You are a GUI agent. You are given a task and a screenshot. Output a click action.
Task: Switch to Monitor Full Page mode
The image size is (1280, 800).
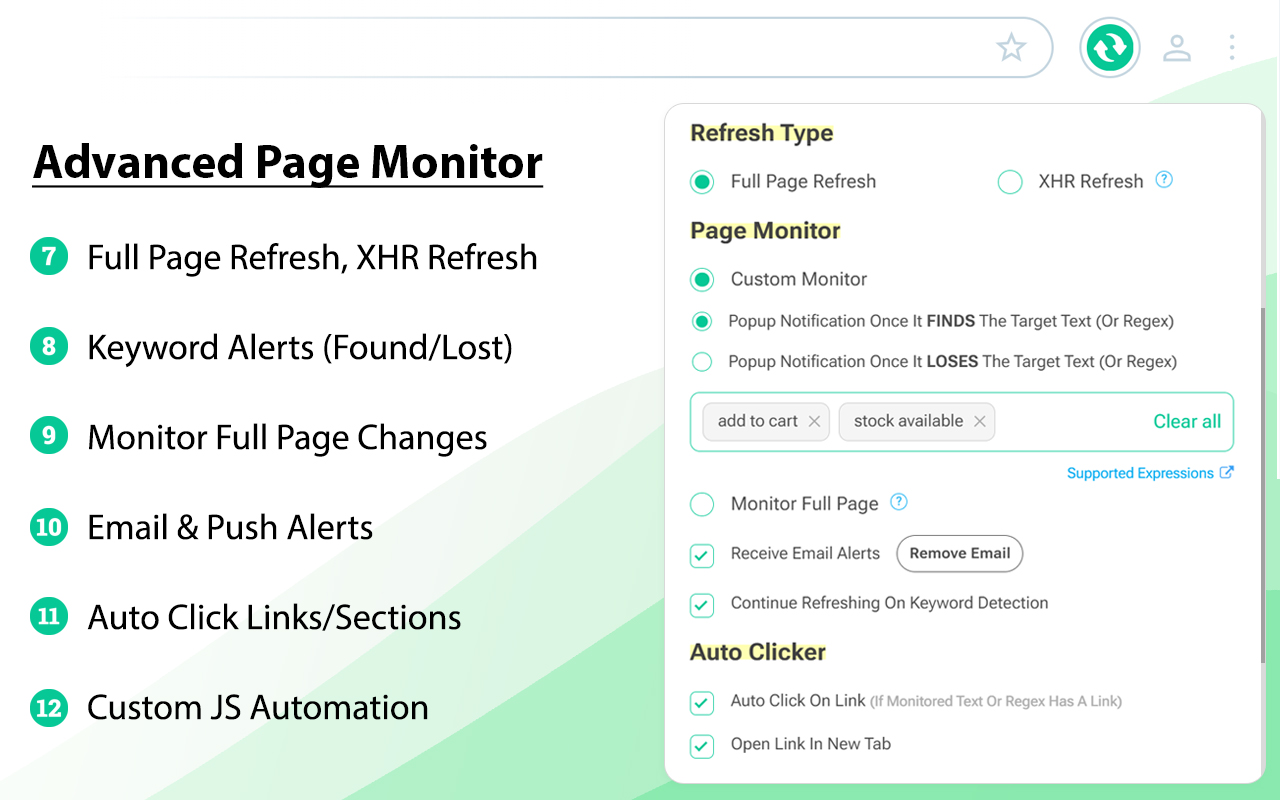click(702, 504)
